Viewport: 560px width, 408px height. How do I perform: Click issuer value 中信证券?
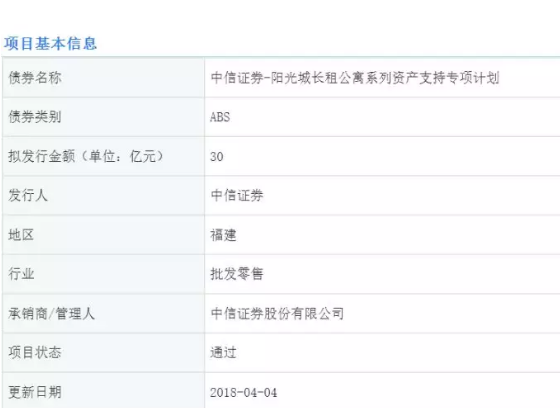click(237, 195)
